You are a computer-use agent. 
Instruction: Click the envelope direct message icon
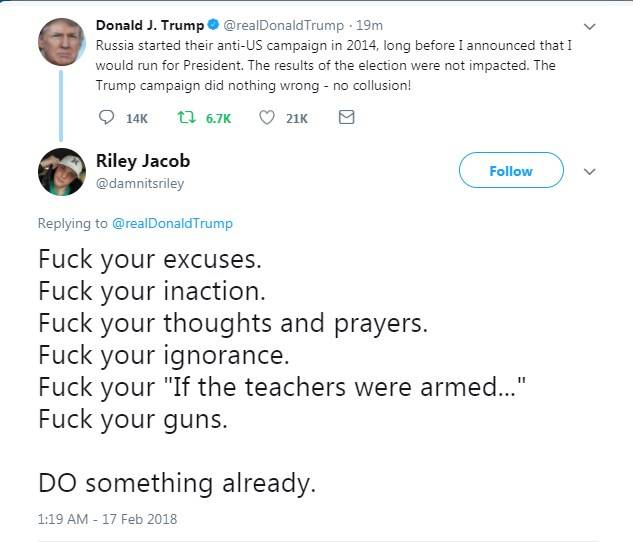click(346, 118)
